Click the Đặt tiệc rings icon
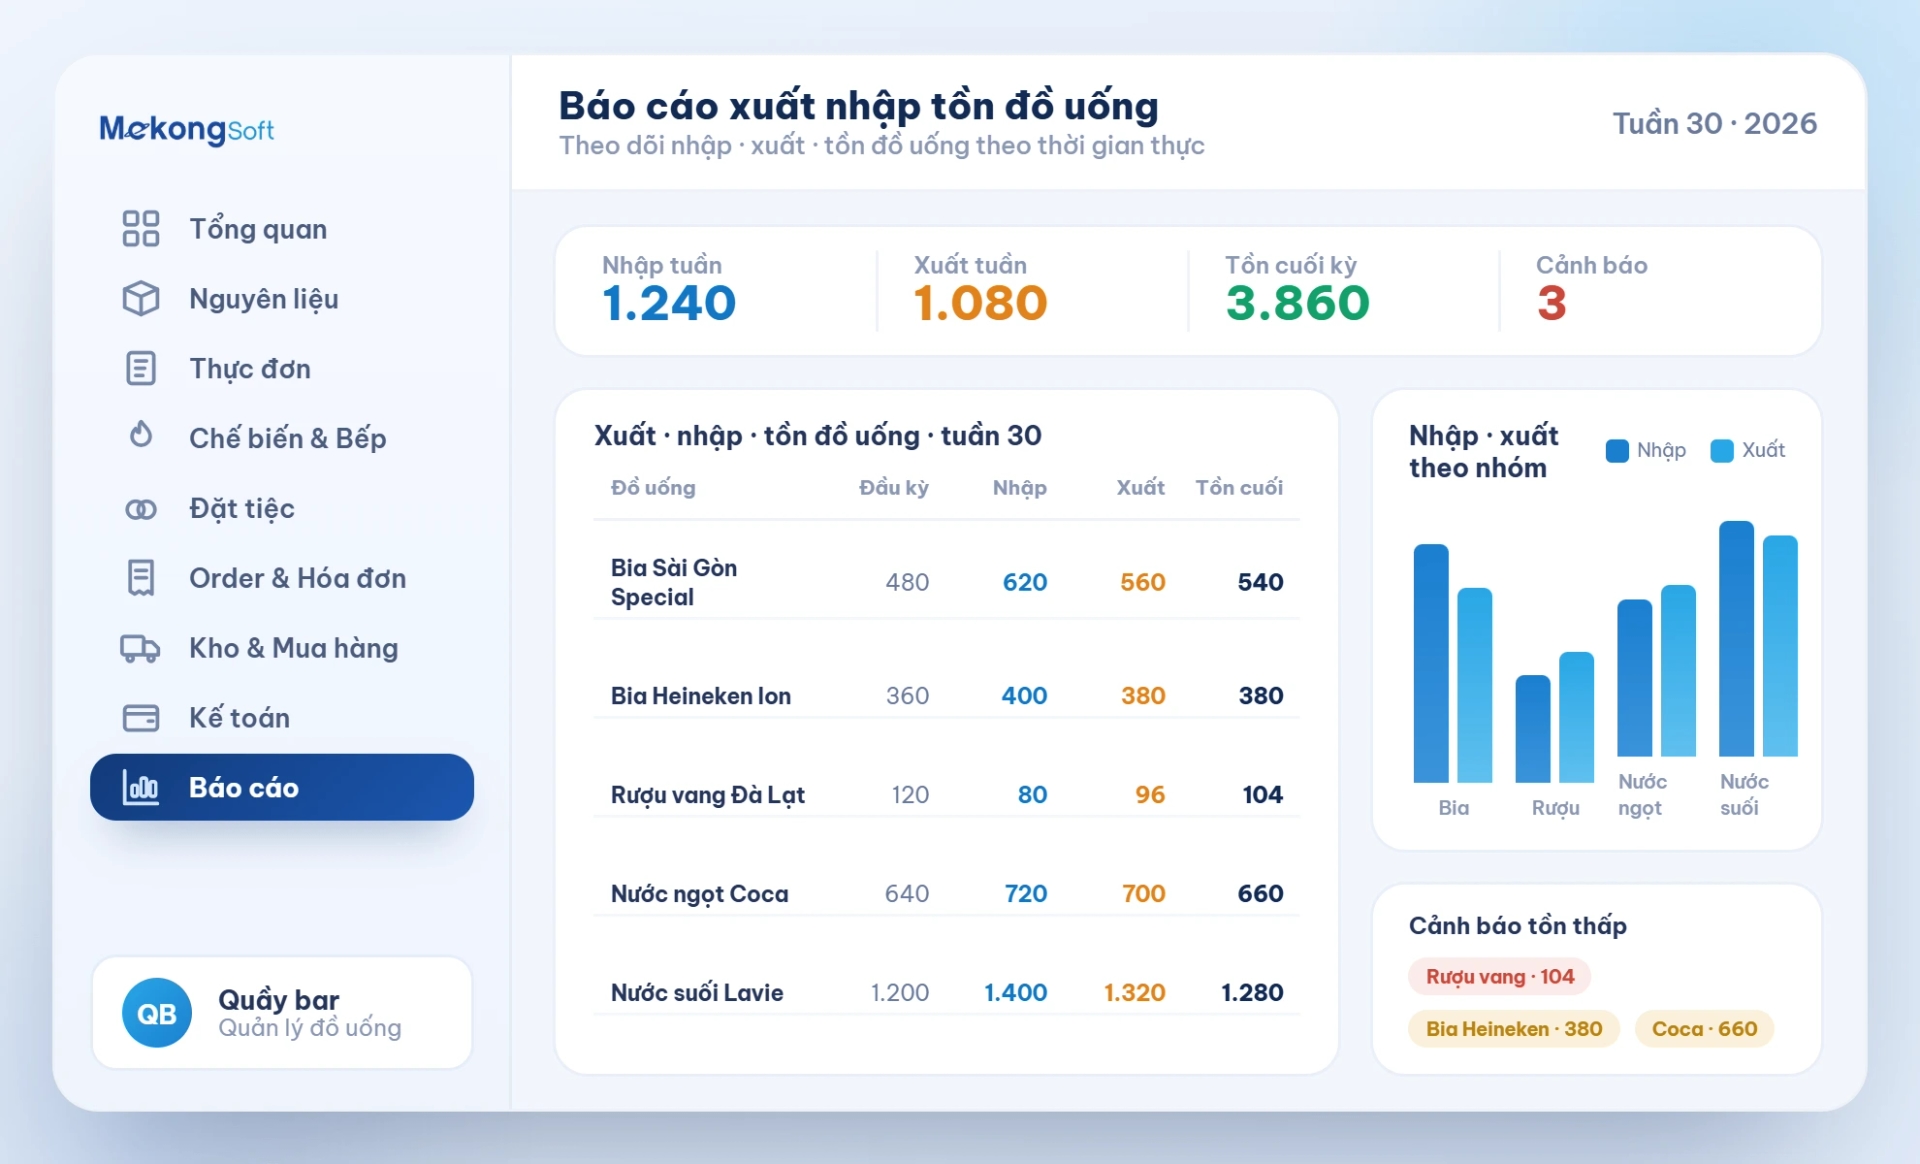Viewport: 1920px width, 1164px height. click(x=141, y=509)
